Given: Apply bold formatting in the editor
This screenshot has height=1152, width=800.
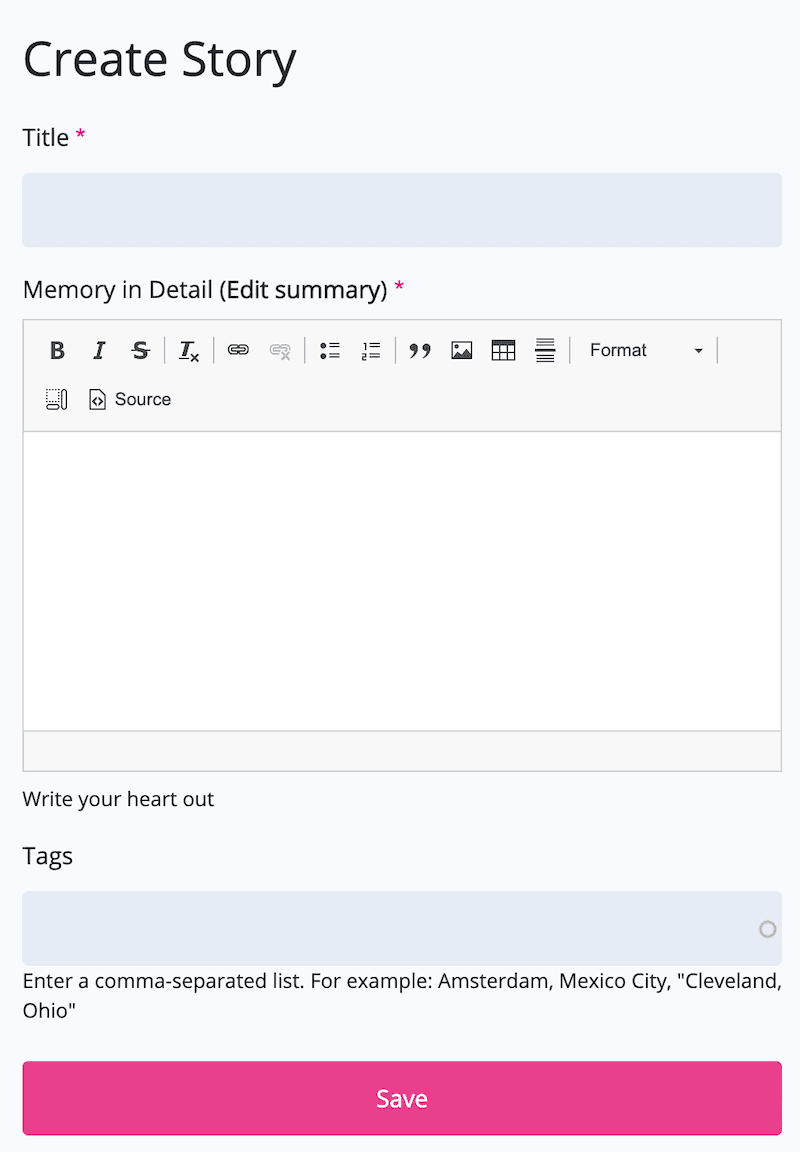Looking at the screenshot, I should (57, 350).
